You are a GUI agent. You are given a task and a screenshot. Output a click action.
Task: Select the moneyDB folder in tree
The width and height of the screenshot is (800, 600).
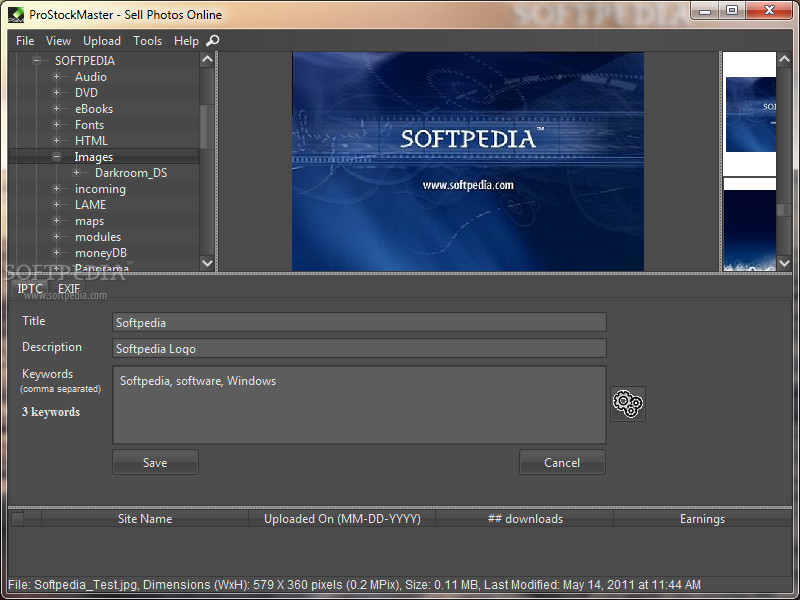(x=101, y=253)
